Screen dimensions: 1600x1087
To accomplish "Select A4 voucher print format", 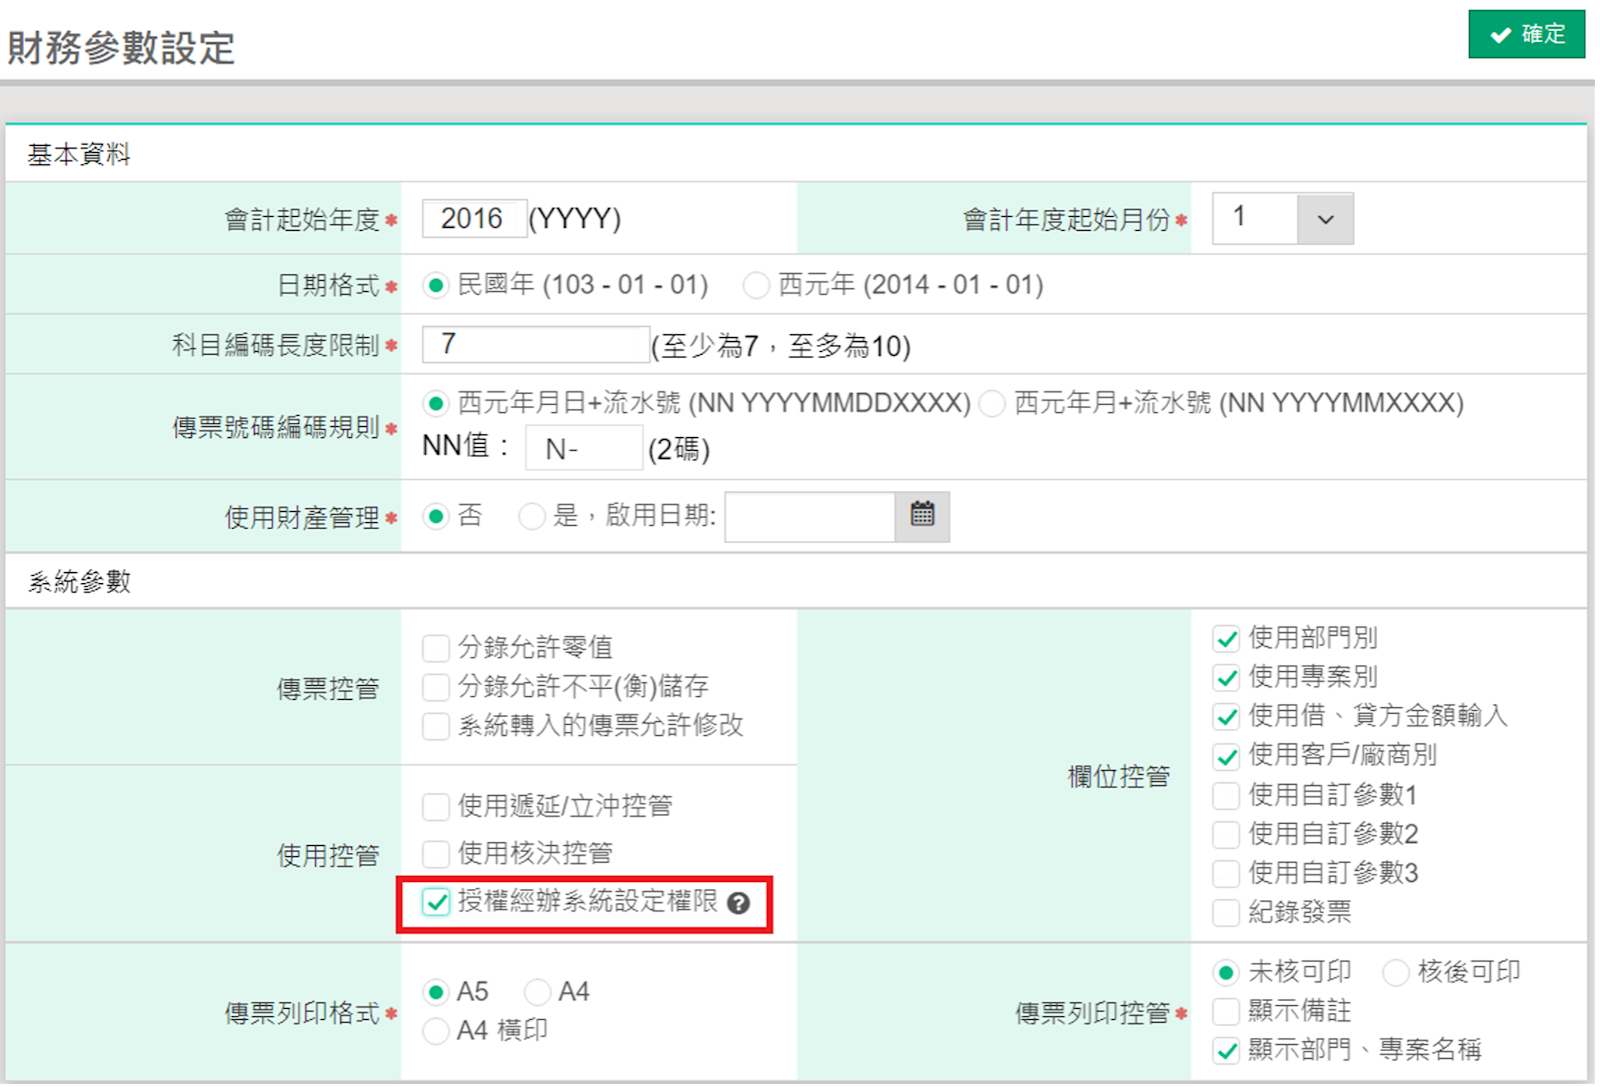I will [538, 992].
